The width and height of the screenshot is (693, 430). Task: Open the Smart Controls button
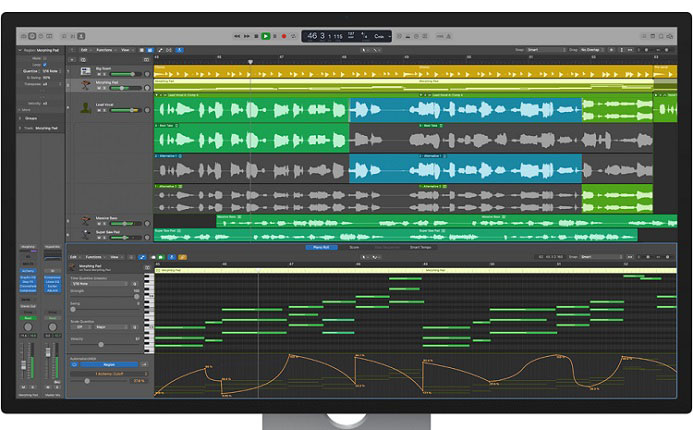click(x=64, y=36)
